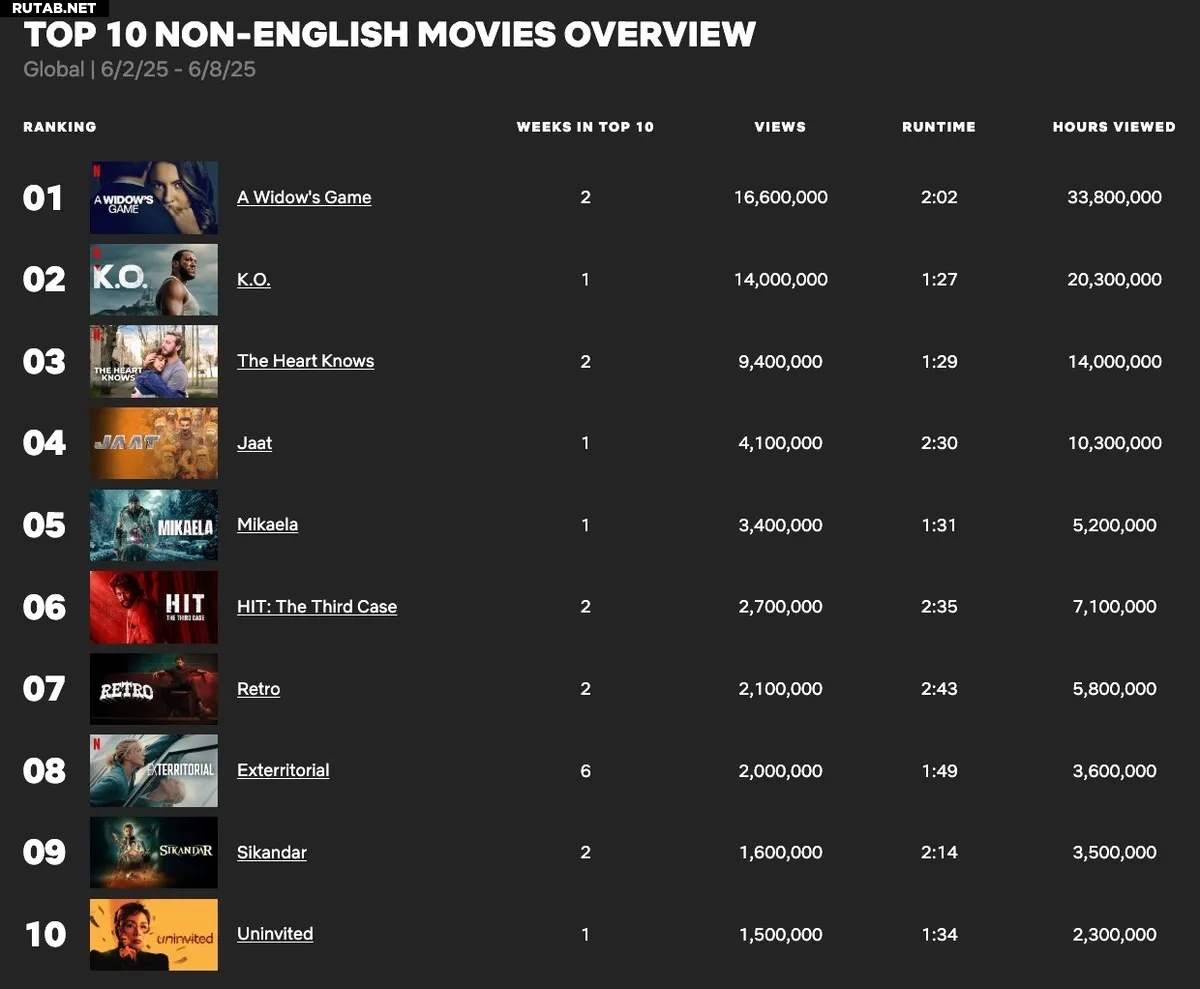Click the 33,800,000 hours viewed value

click(x=1115, y=197)
